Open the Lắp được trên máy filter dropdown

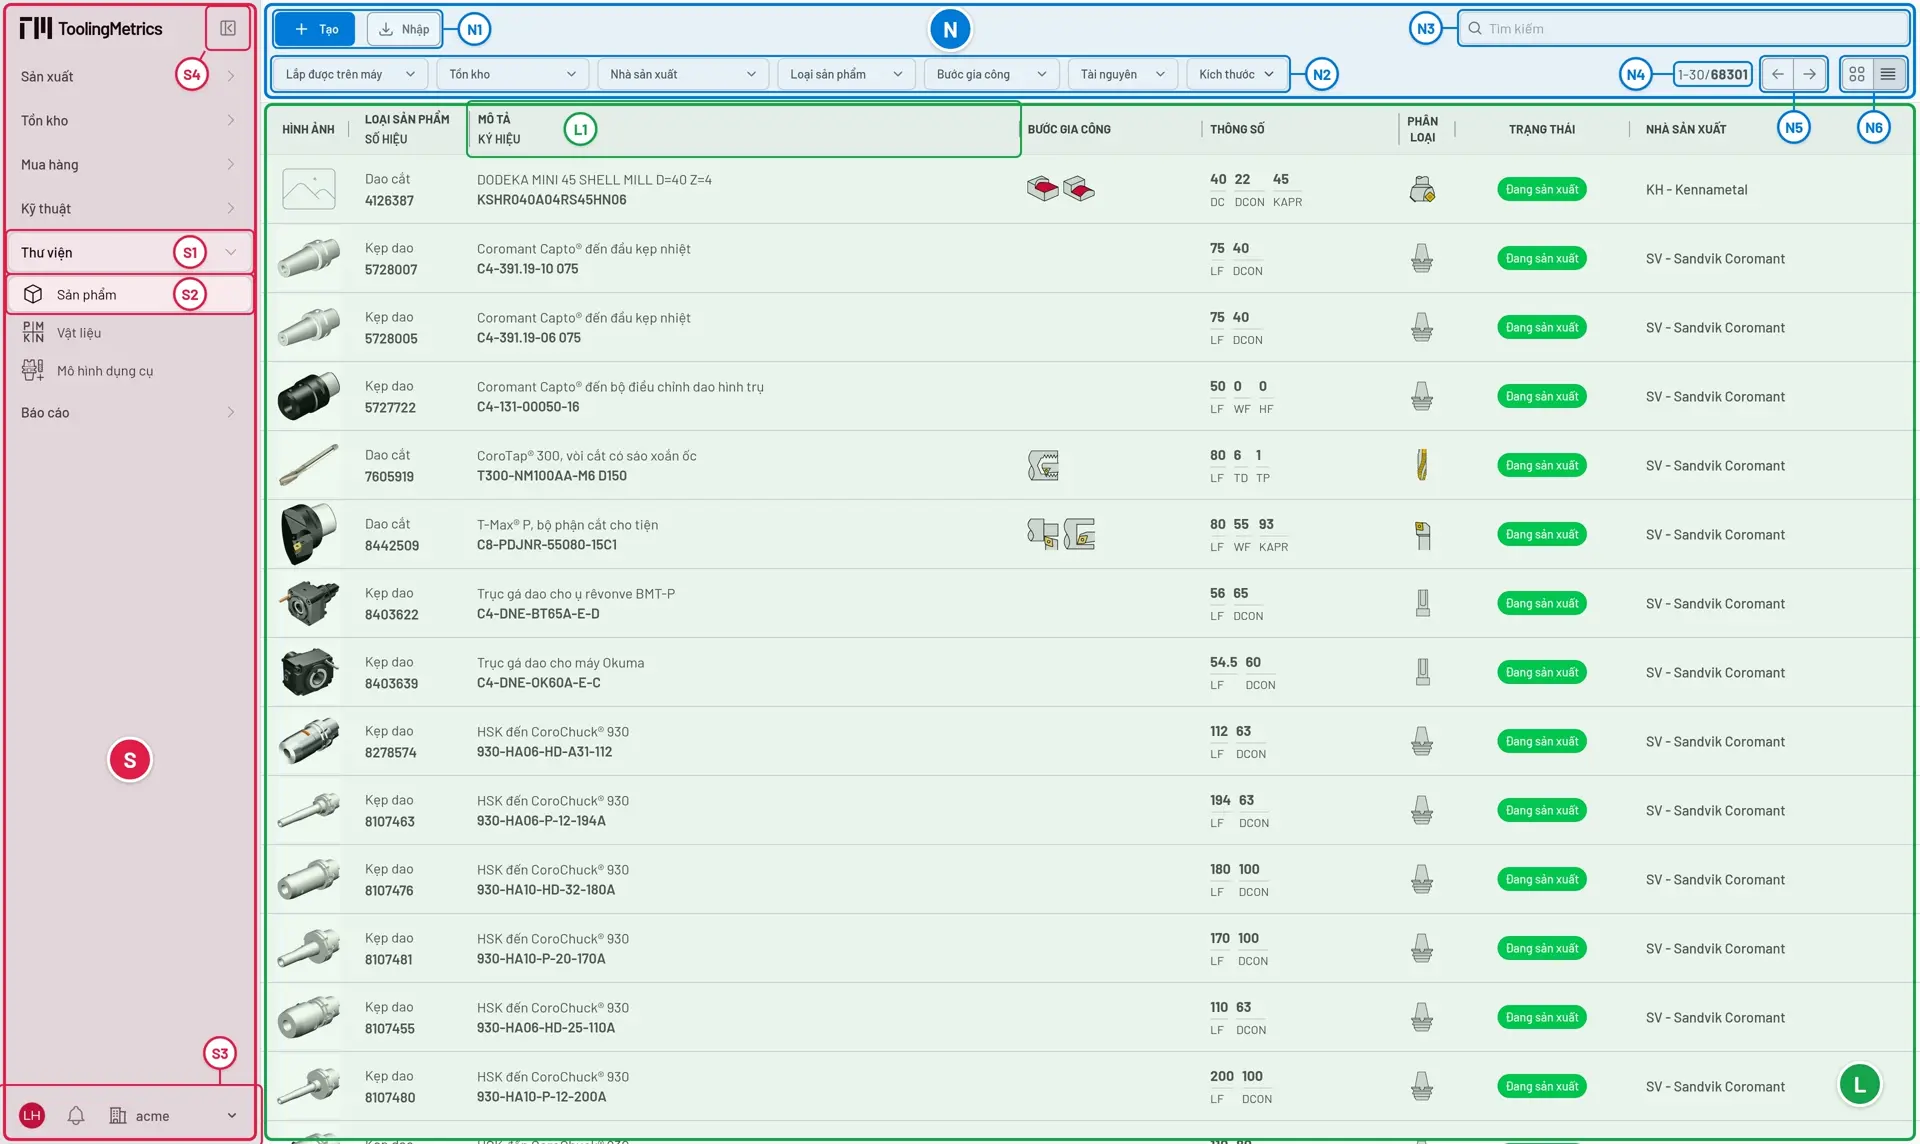[x=350, y=74]
